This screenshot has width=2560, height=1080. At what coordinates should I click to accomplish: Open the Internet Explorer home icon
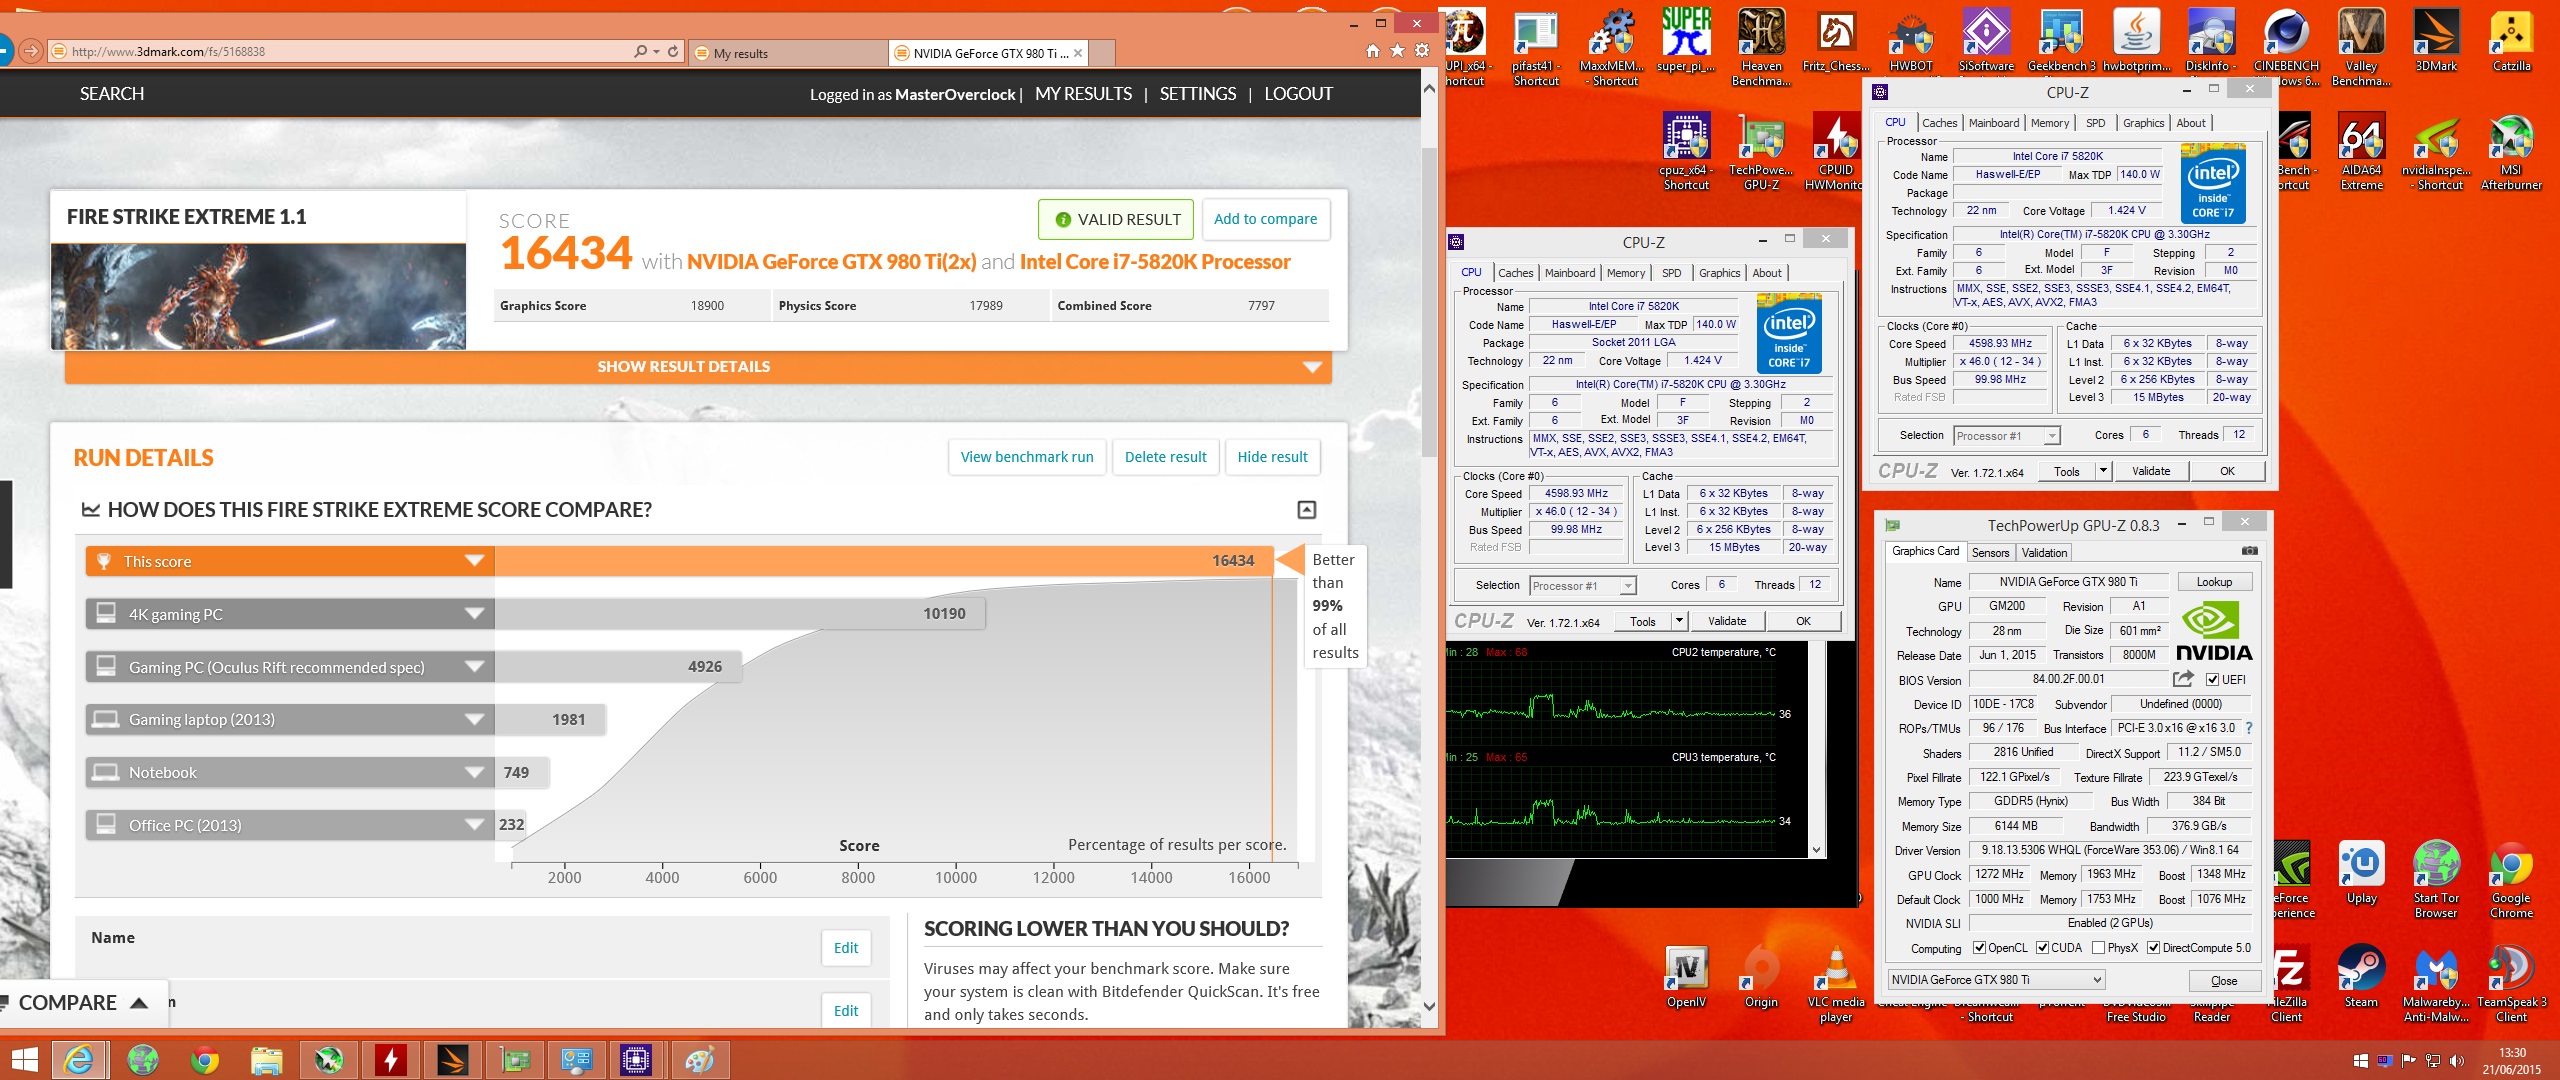point(1373,51)
